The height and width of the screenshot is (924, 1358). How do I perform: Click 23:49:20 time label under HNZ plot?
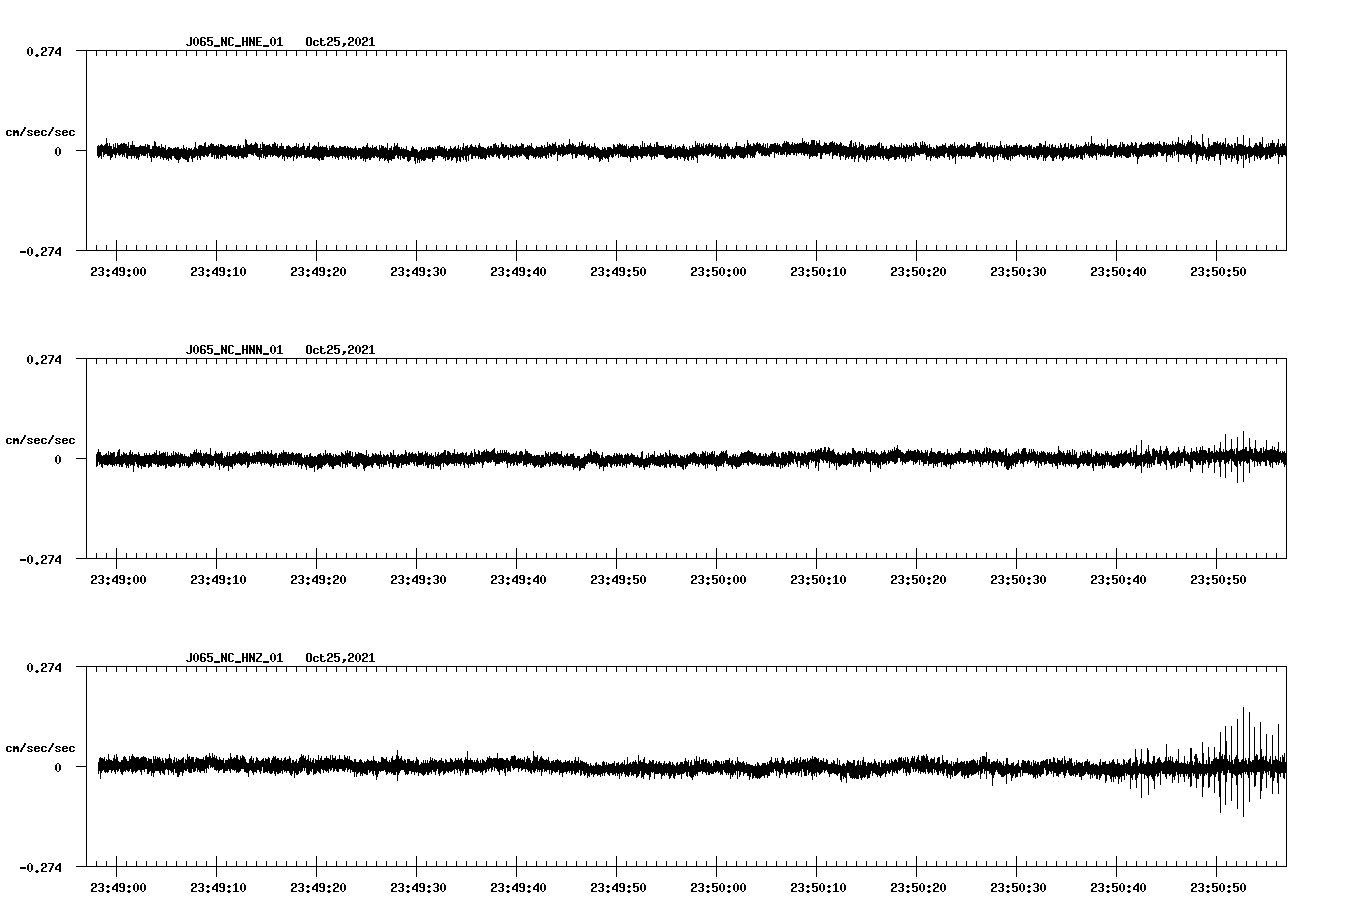point(318,887)
